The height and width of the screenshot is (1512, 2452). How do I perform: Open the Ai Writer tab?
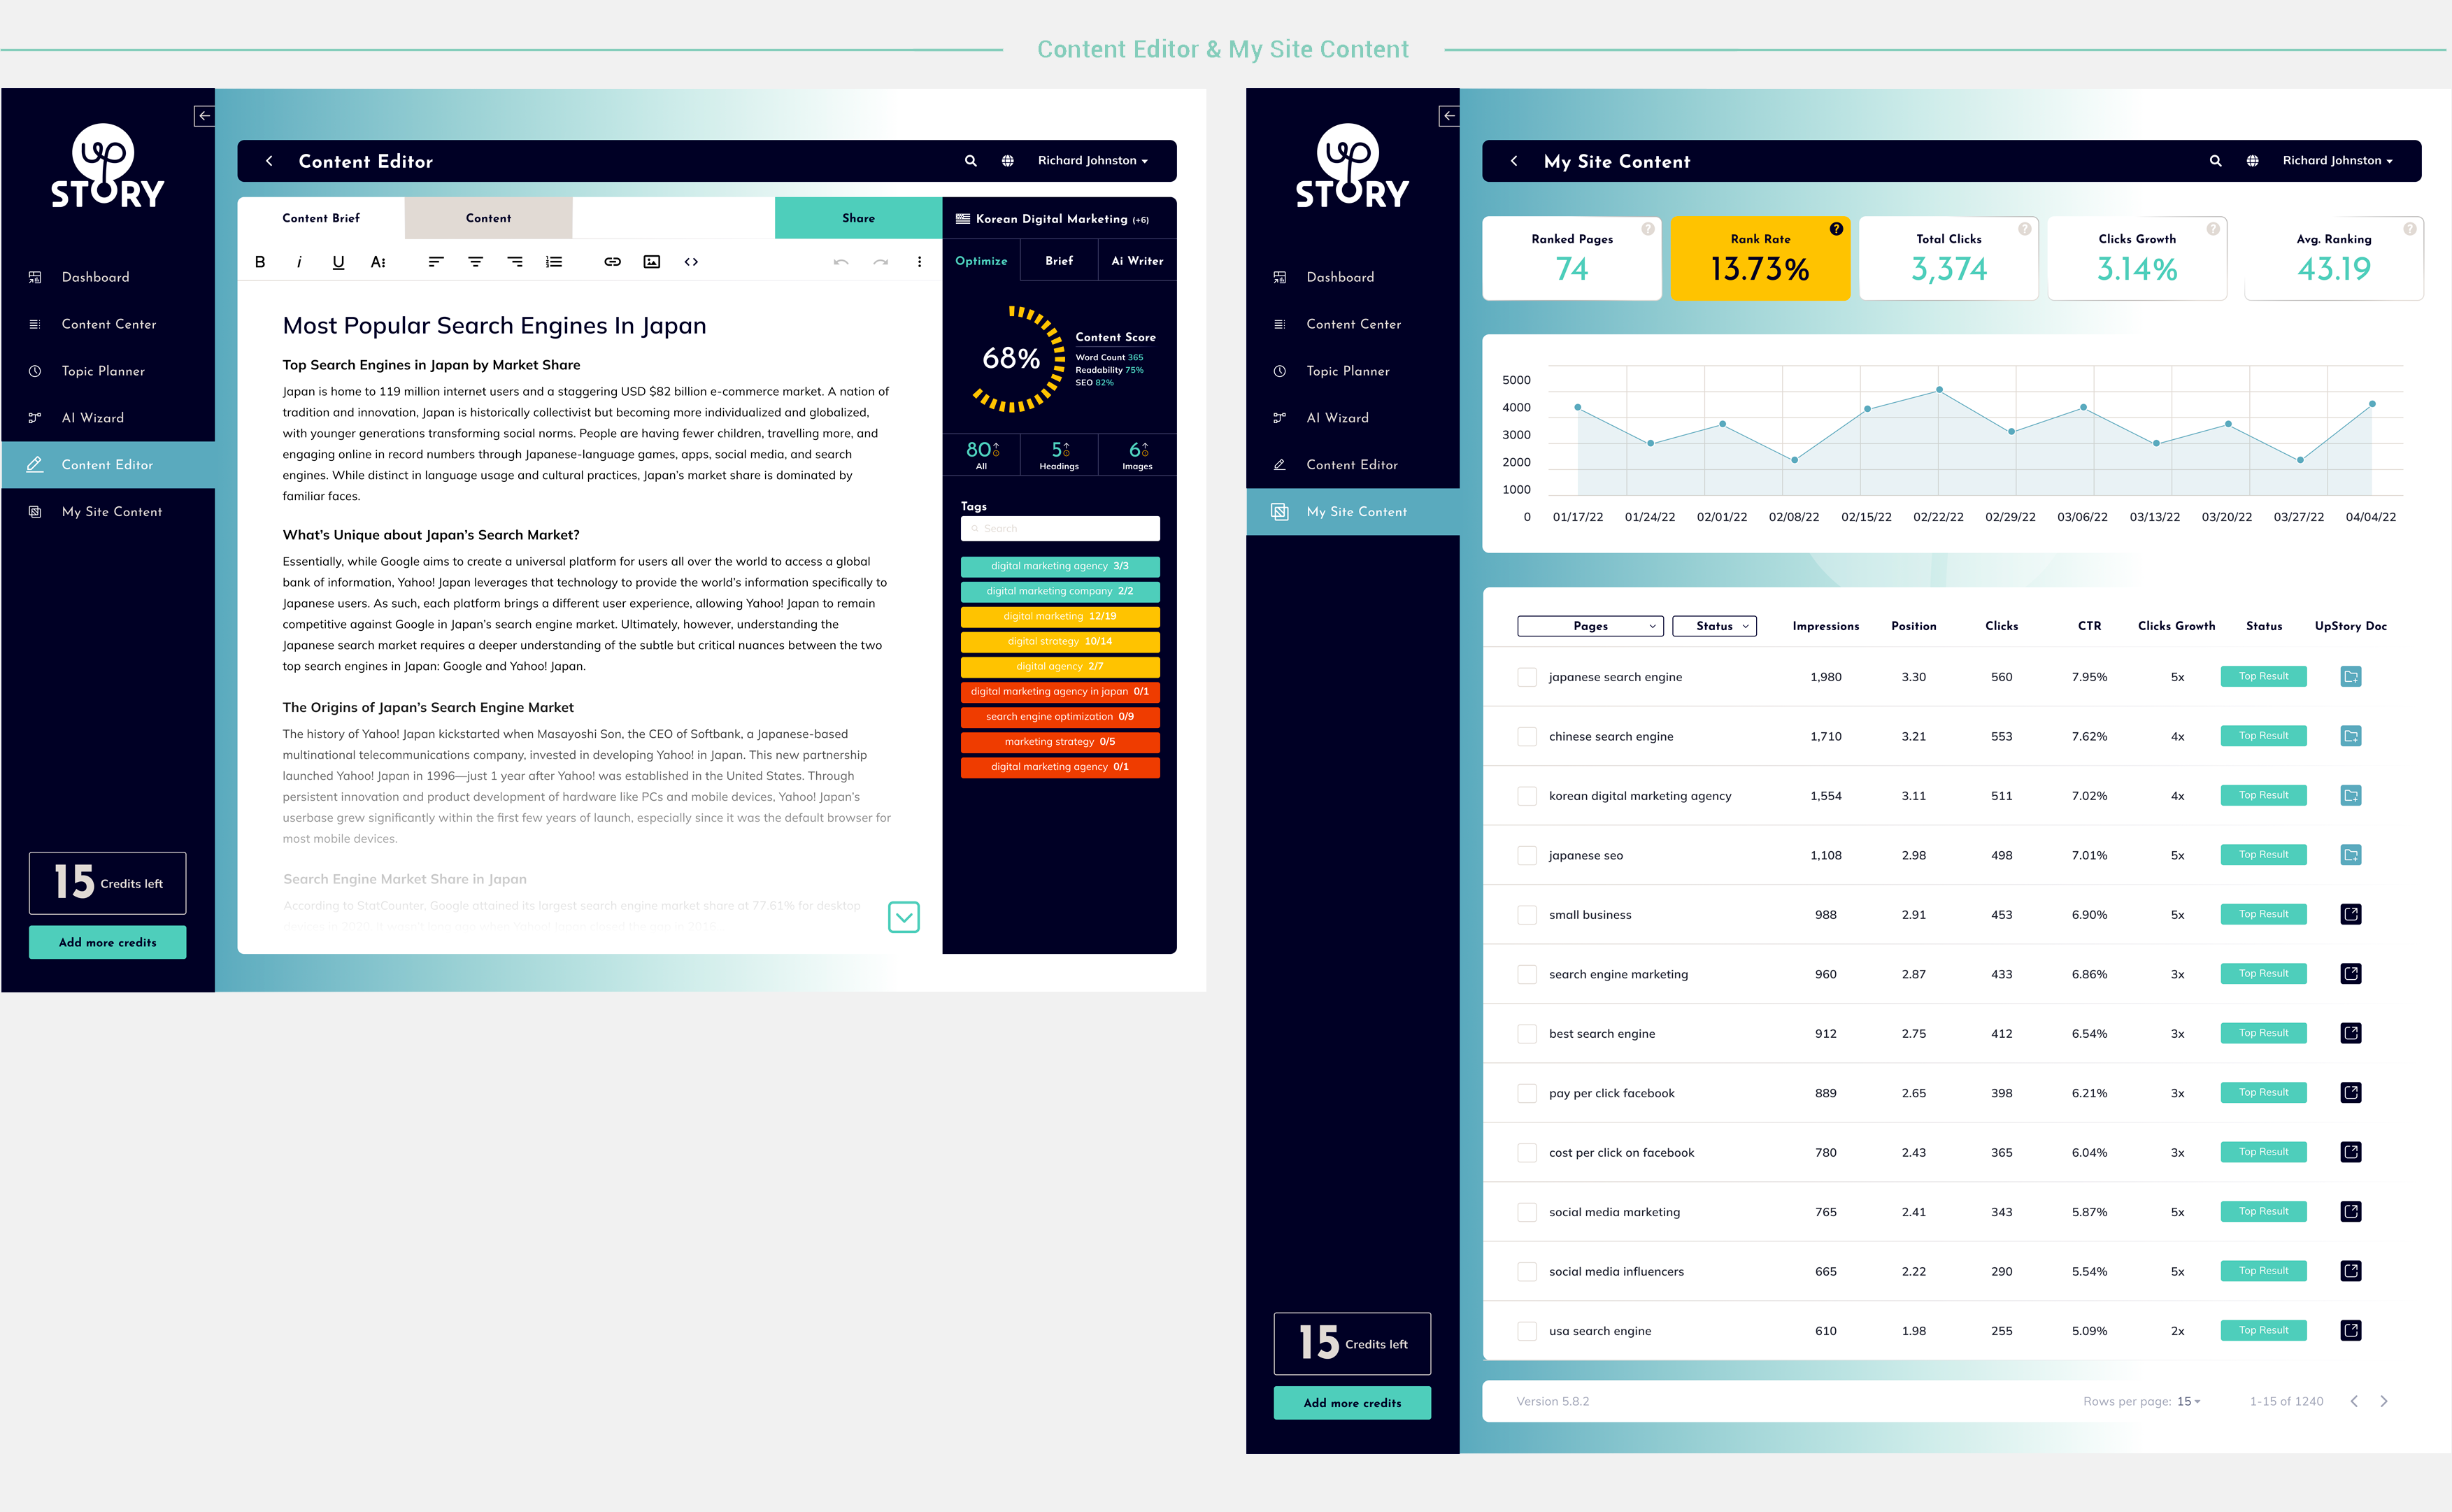1137,261
